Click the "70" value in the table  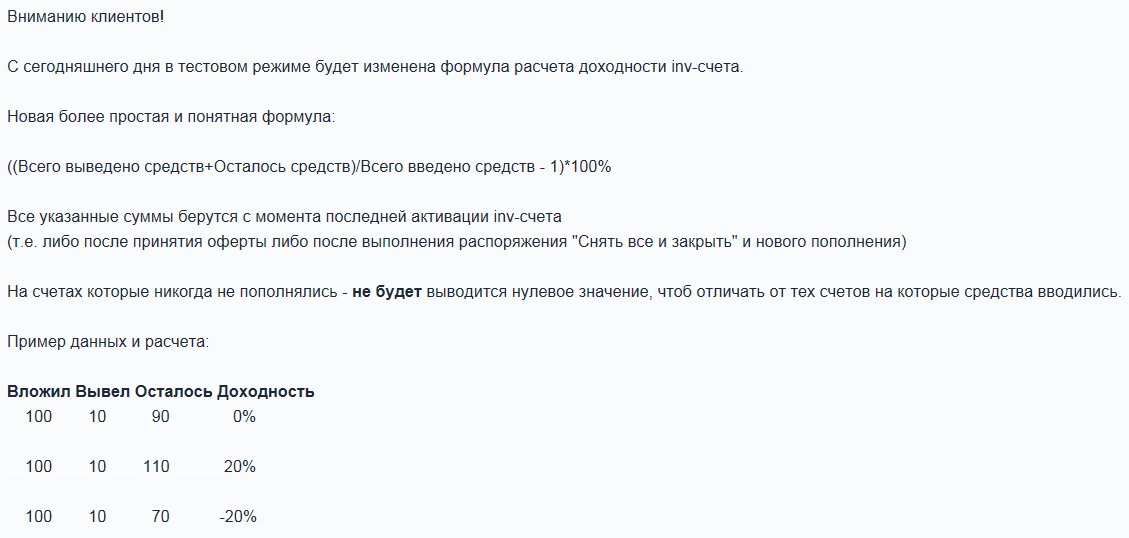click(160, 516)
